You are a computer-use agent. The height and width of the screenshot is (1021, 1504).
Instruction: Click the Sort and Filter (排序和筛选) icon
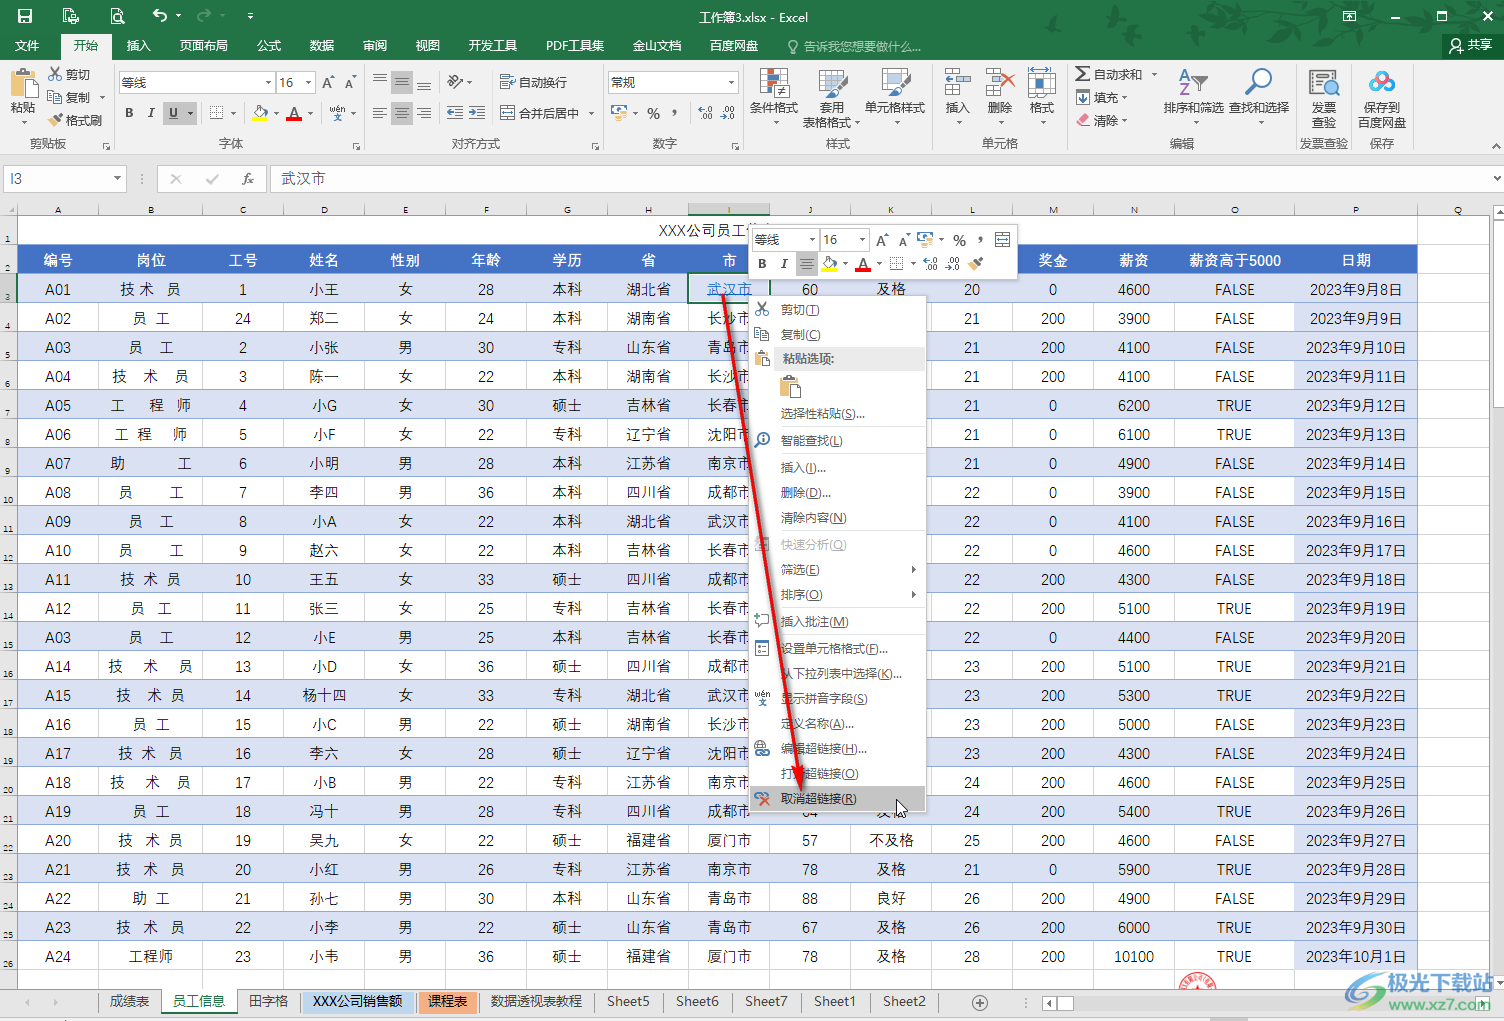(1193, 83)
